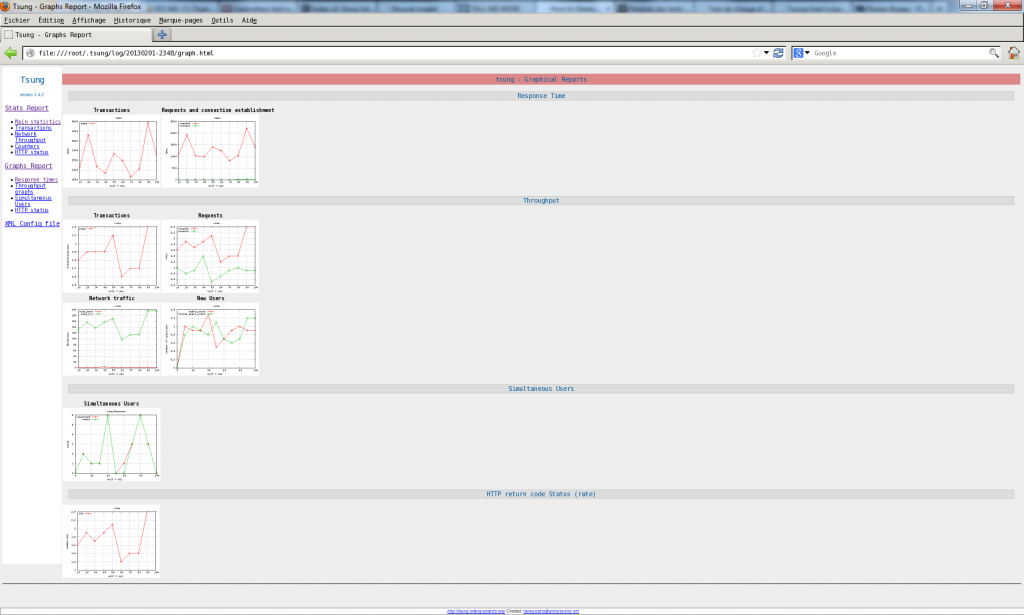Open HTTP status under Graphs Report
Viewport: 1024px width, 615px height.
pyautogui.click(x=31, y=210)
